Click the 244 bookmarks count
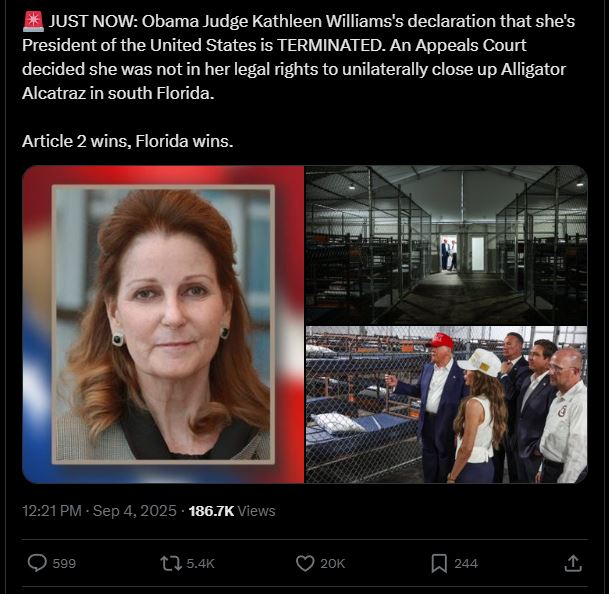The width and height of the screenshot is (609, 594). click(x=466, y=564)
